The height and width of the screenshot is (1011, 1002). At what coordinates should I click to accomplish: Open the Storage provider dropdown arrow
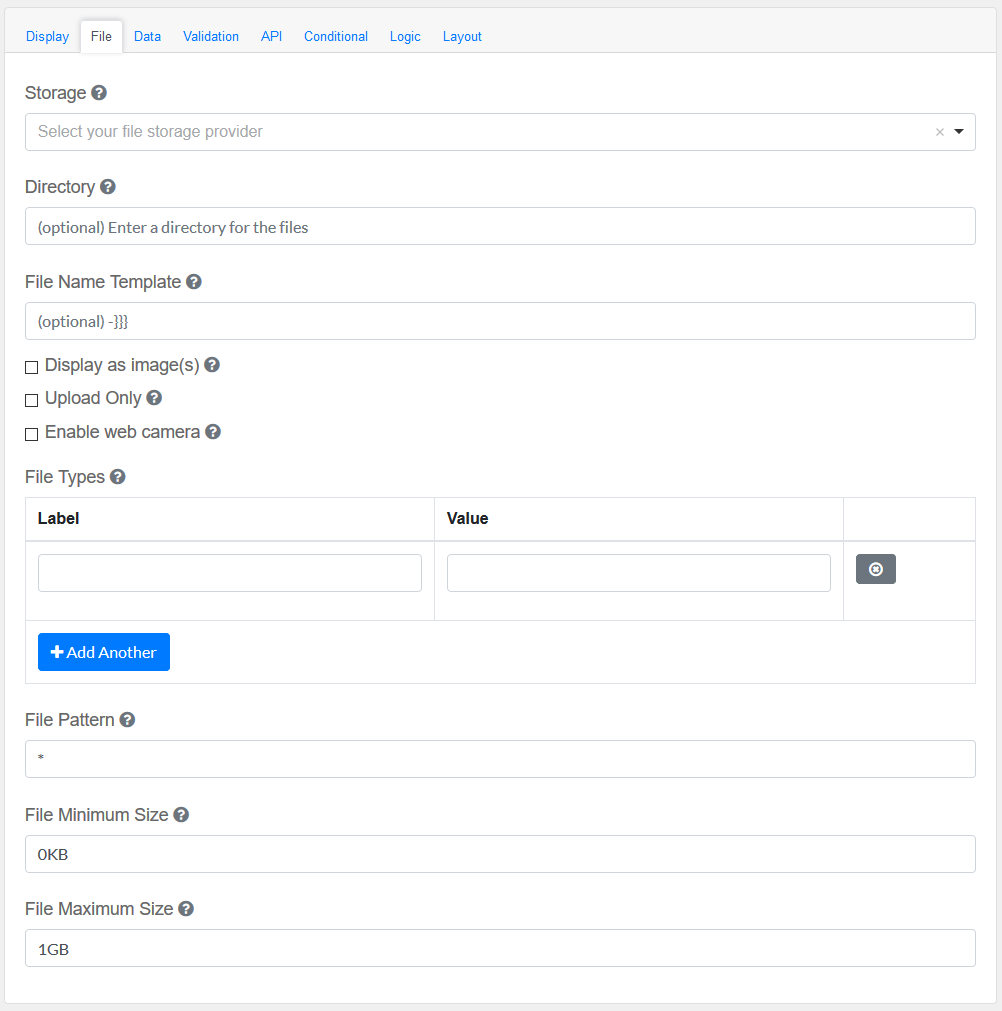point(959,132)
